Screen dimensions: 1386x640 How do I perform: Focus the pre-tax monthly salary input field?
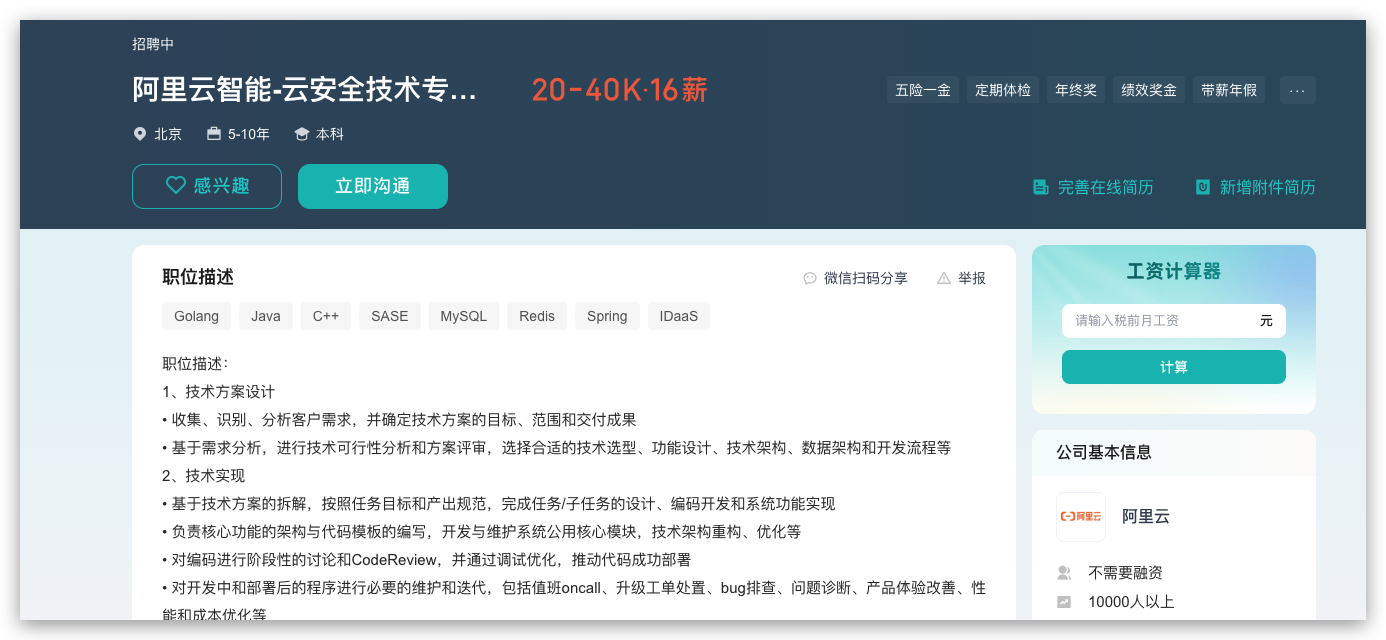point(1174,321)
